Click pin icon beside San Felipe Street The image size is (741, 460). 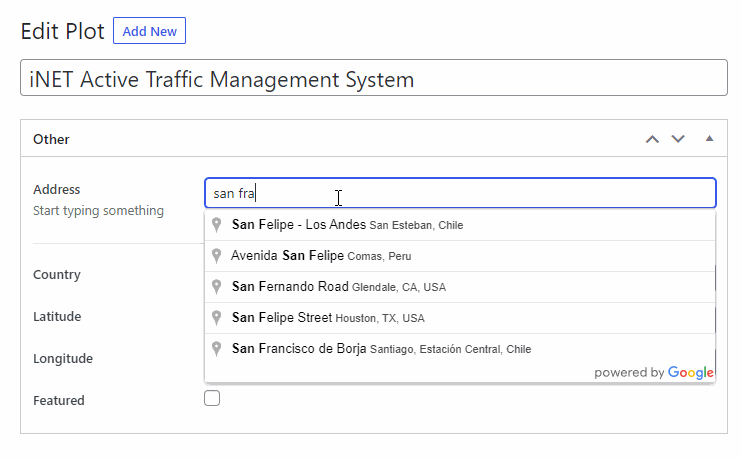click(216, 318)
